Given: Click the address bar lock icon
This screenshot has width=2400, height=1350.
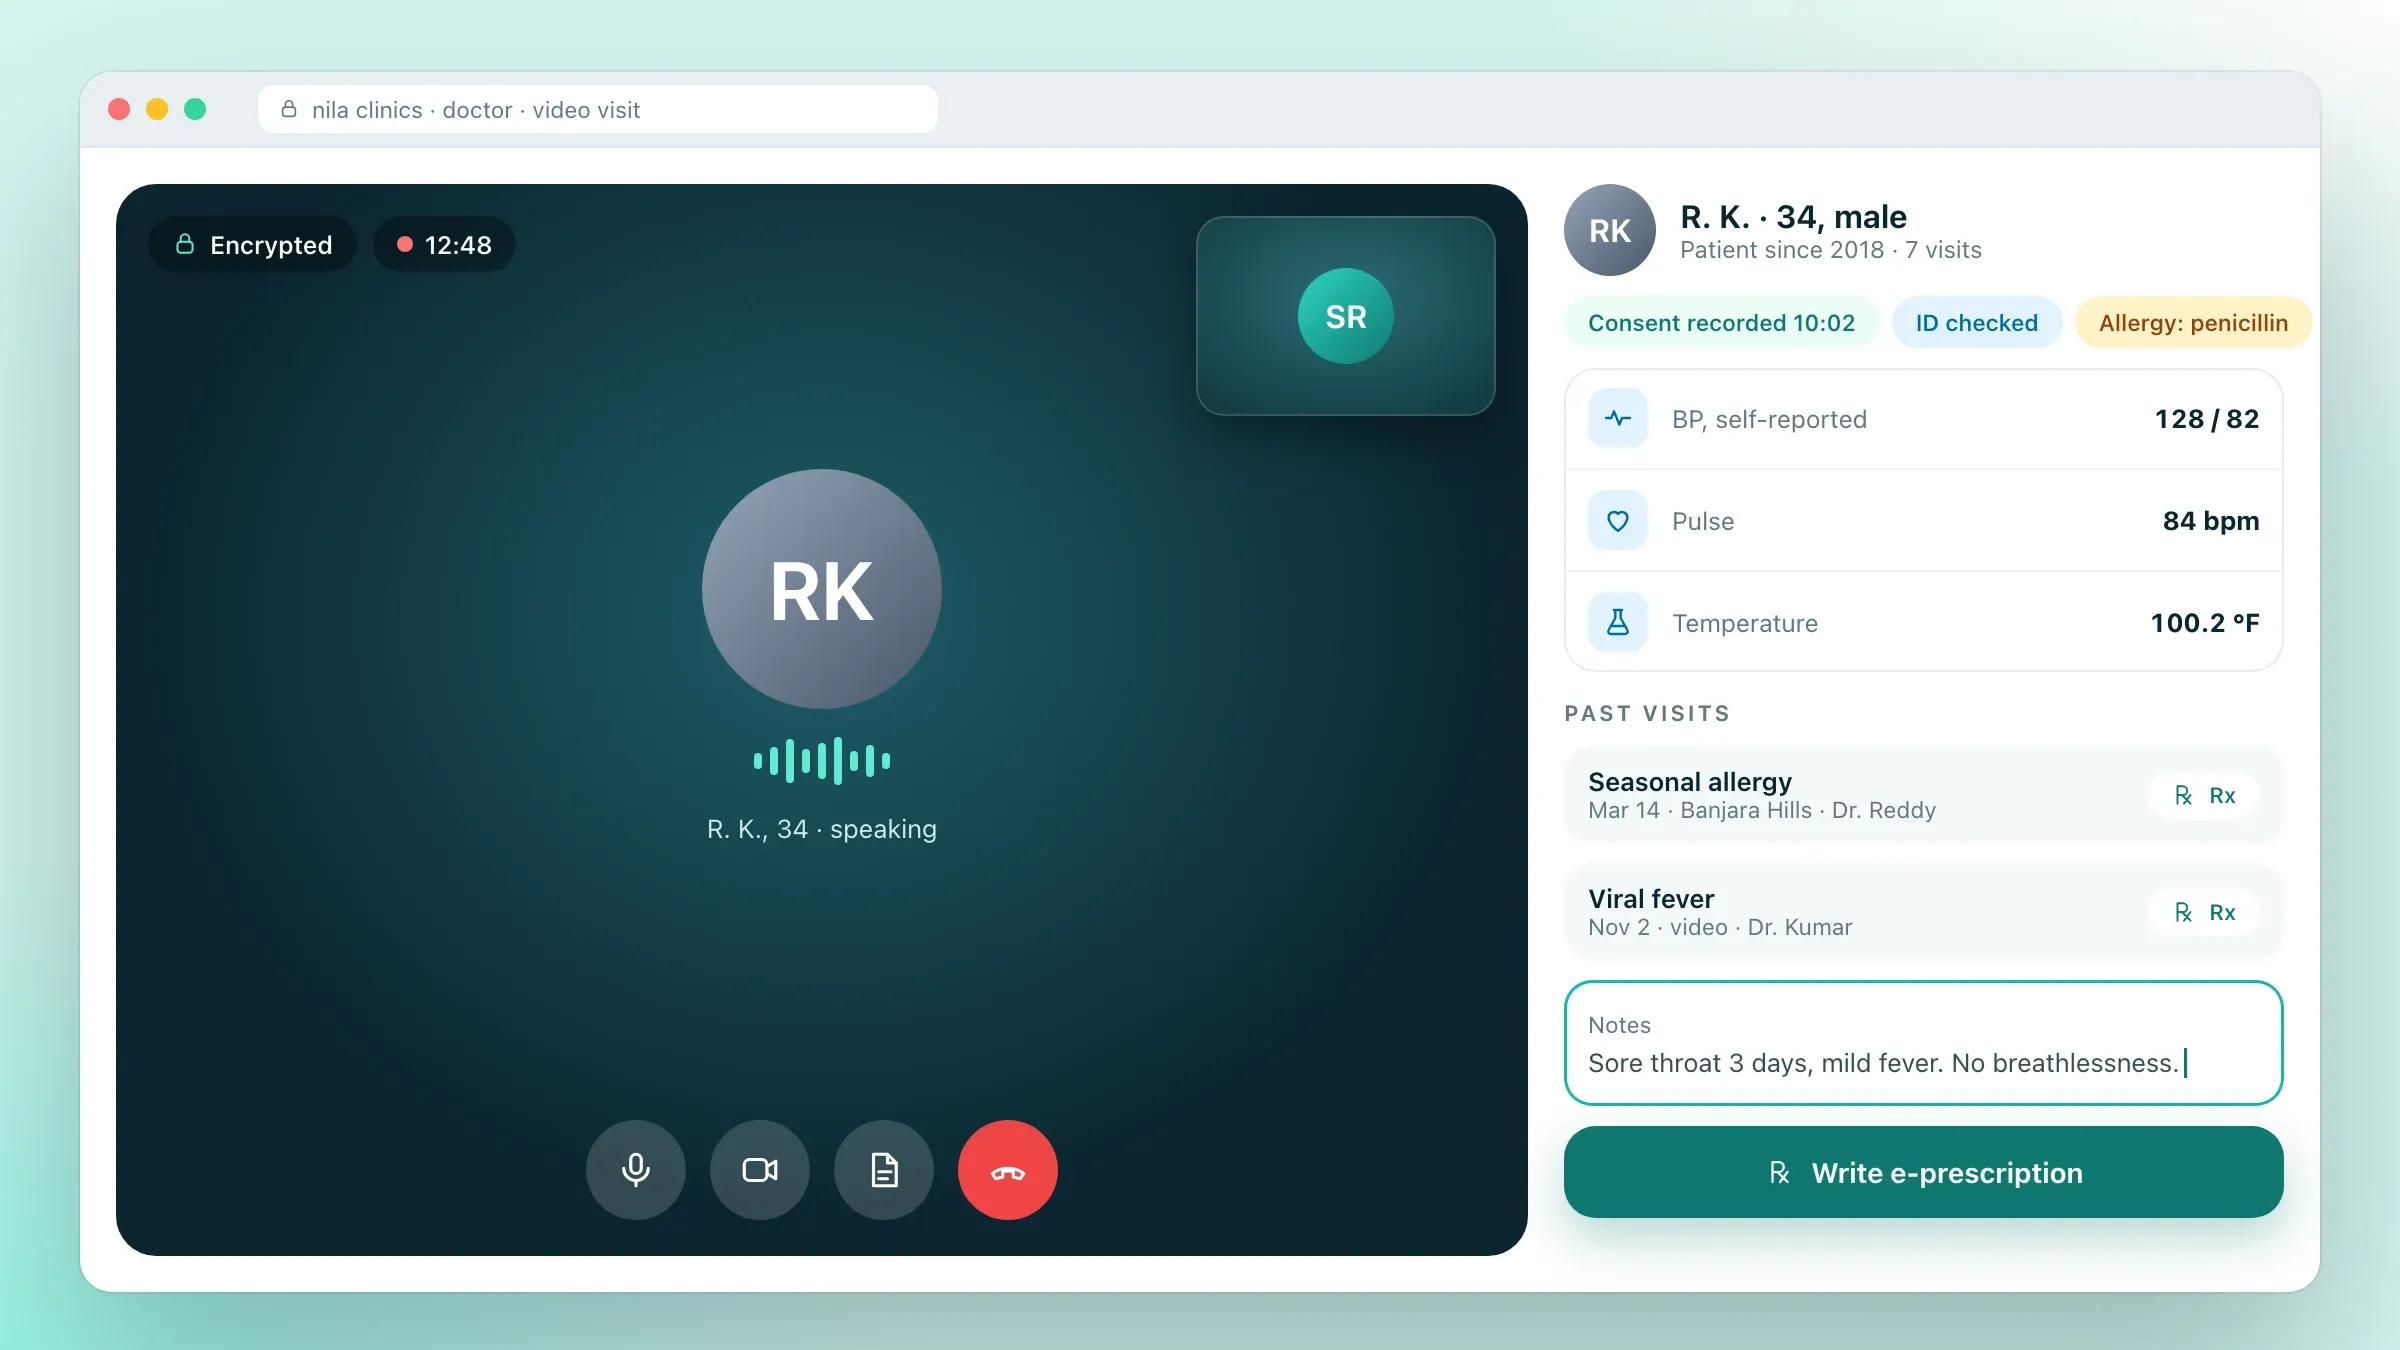Looking at the screenshot, I should tap(289, 109).
